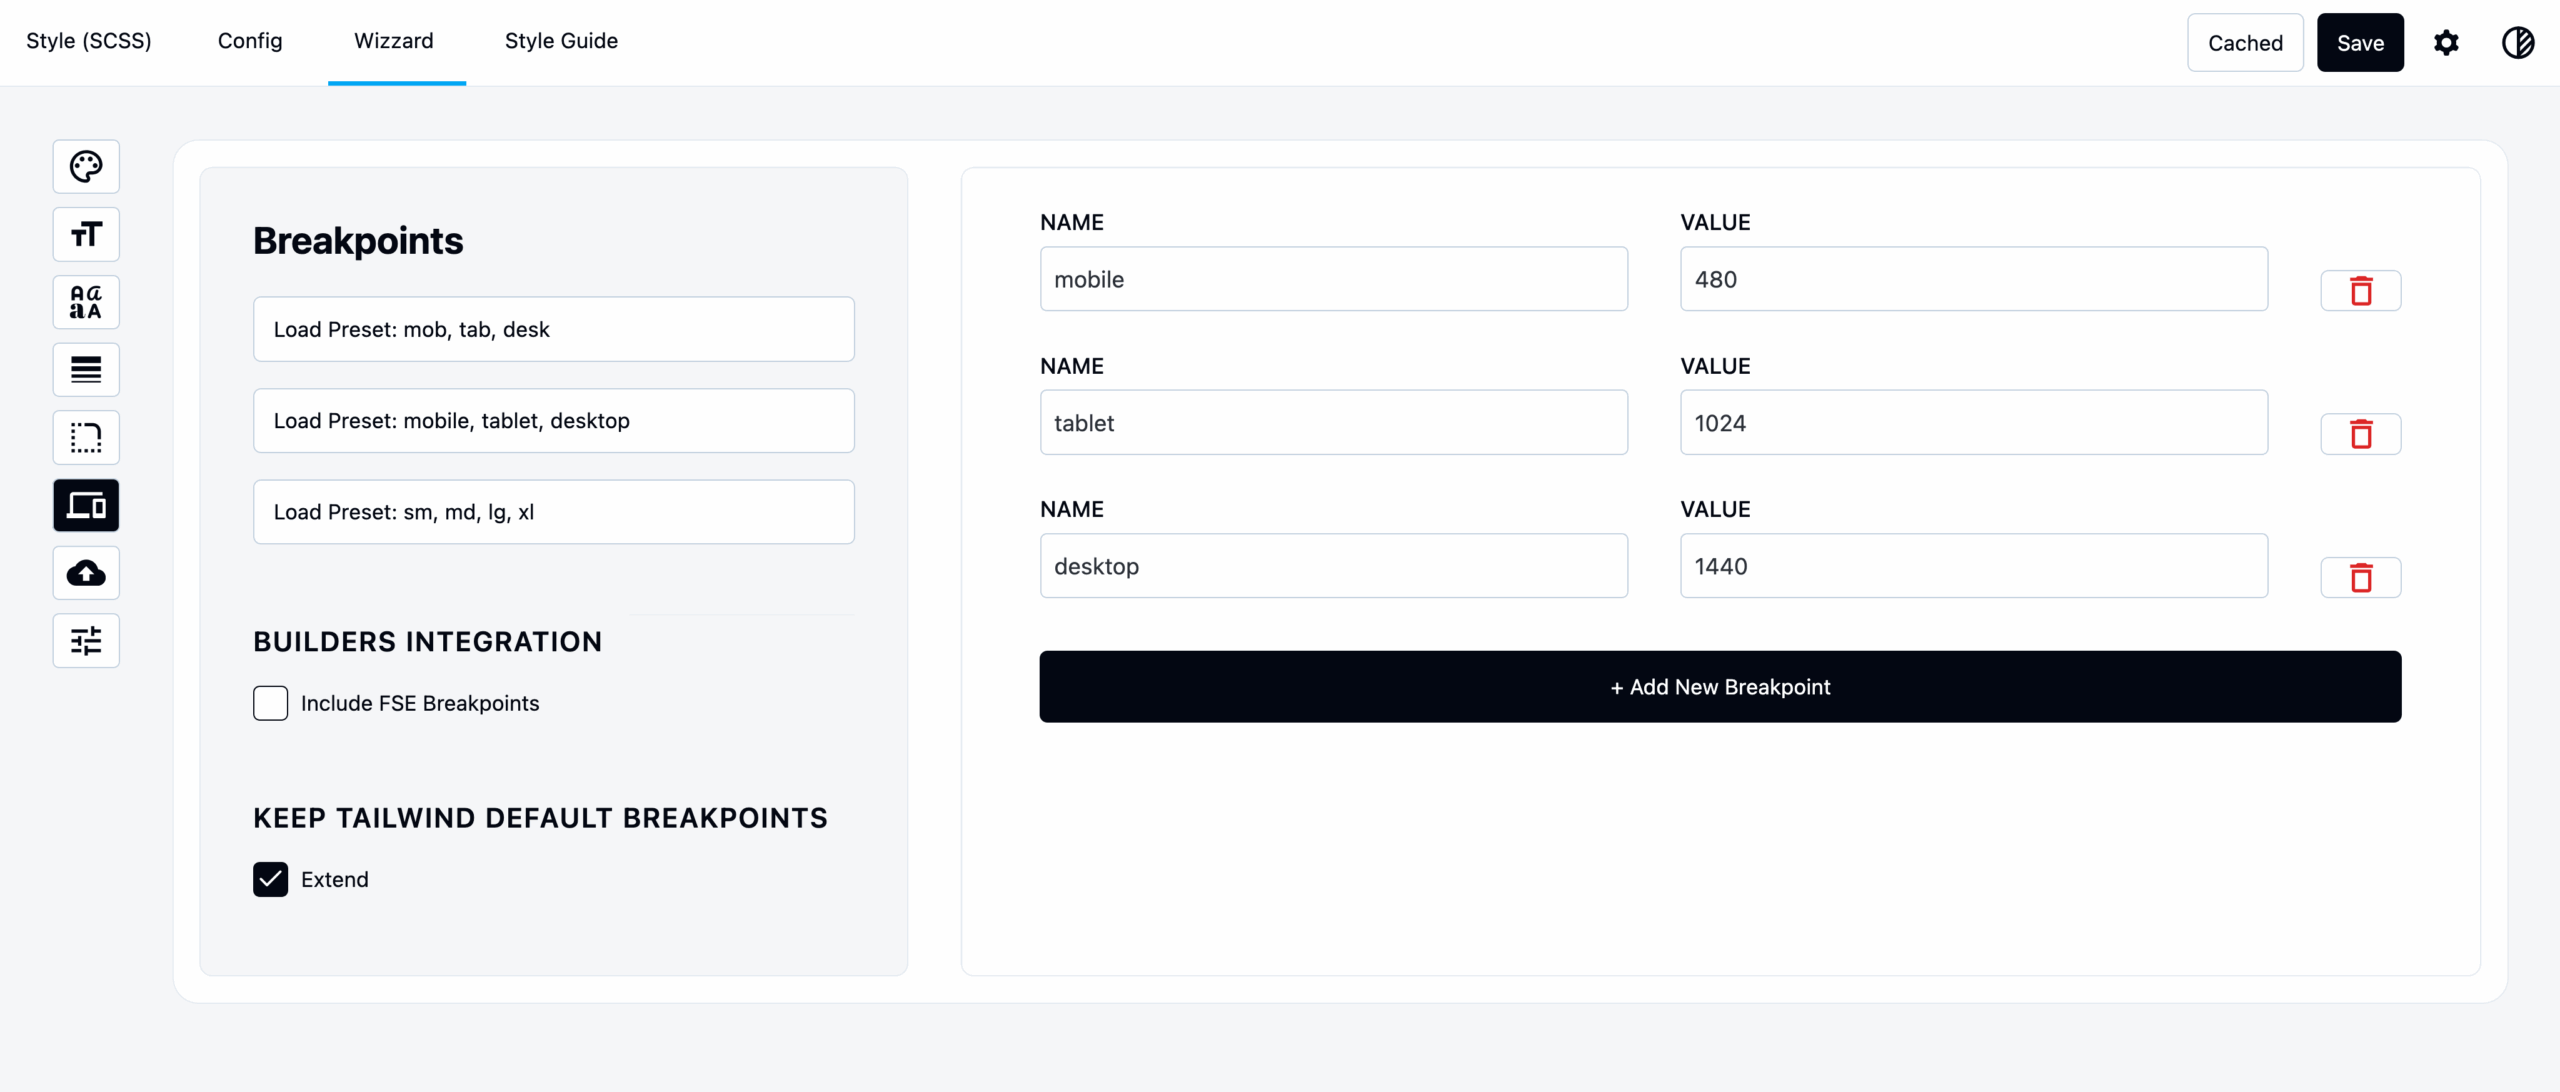Select the font sizes panel icon
The height and width of the screenshot is (1092, 2560).
86,234
